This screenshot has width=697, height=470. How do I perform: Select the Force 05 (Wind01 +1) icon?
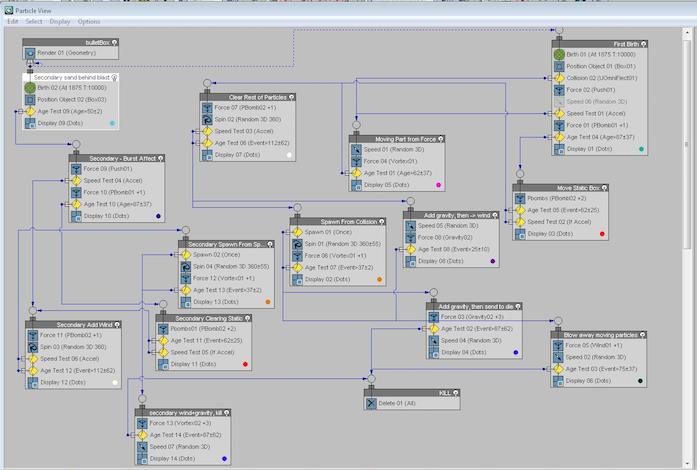(558, 345)
